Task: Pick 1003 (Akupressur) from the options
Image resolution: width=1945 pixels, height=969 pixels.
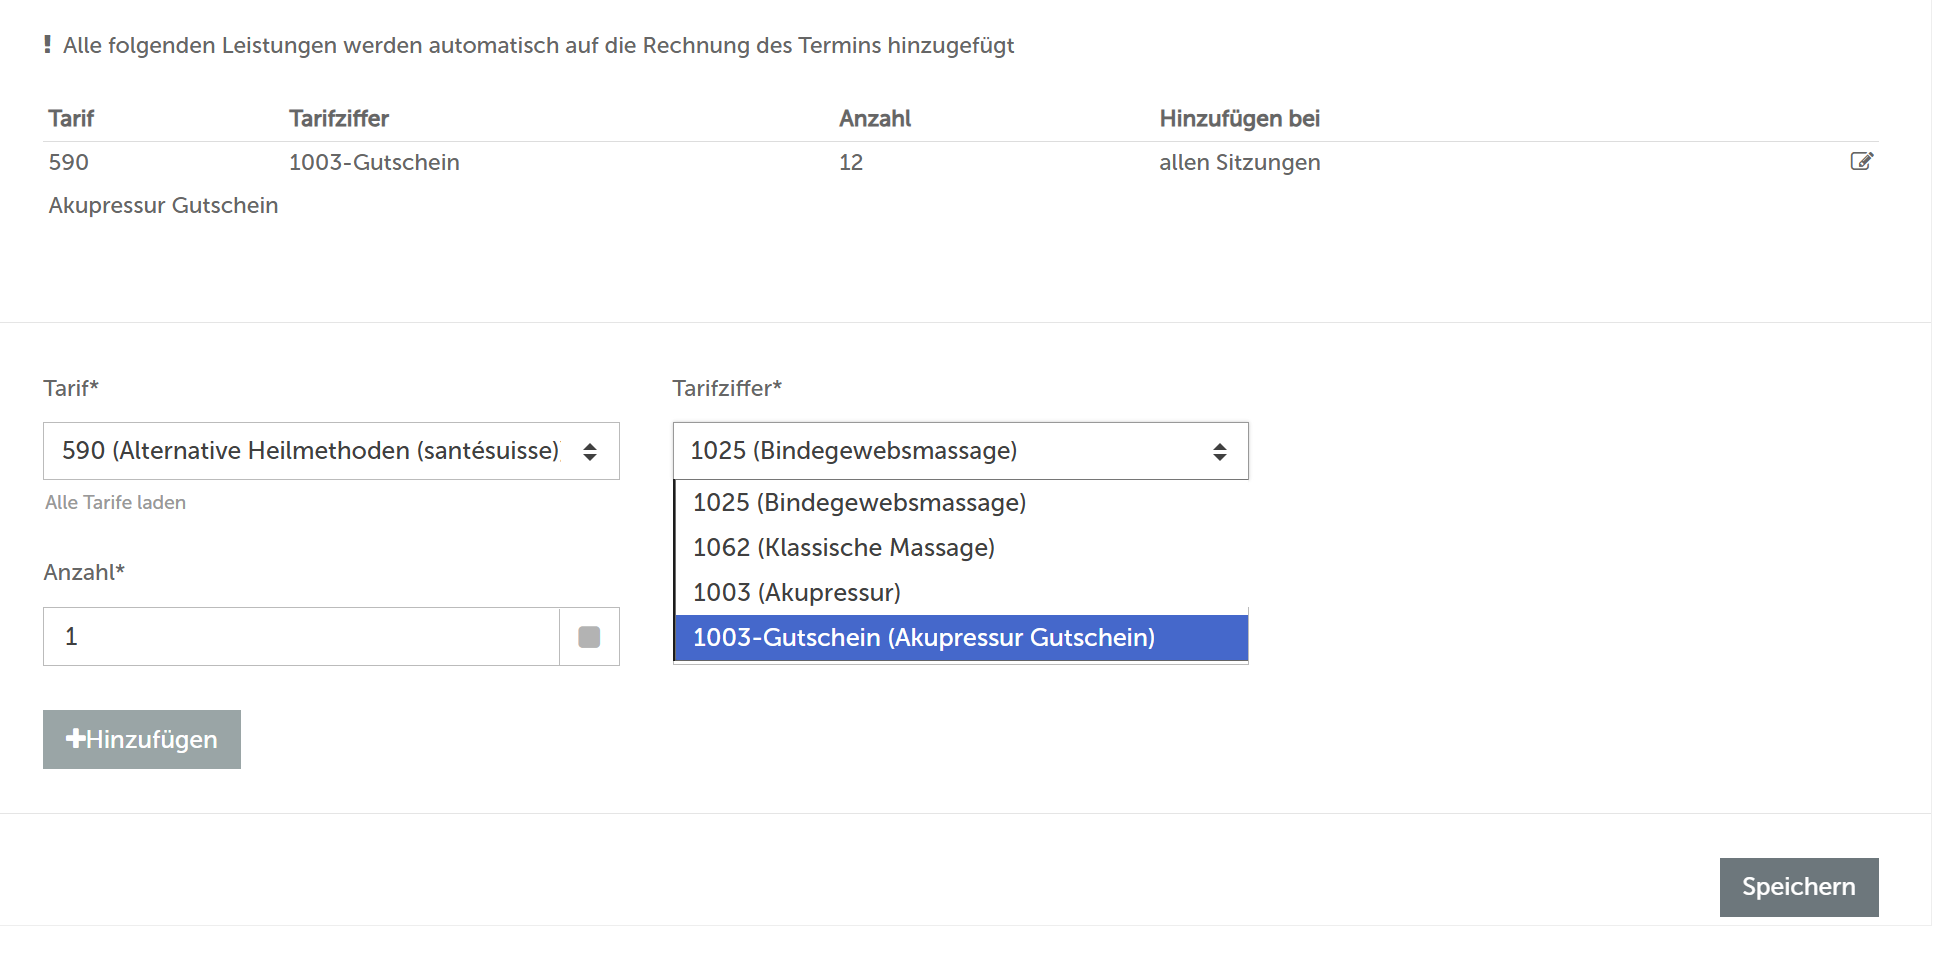Action: click(796, 592)
